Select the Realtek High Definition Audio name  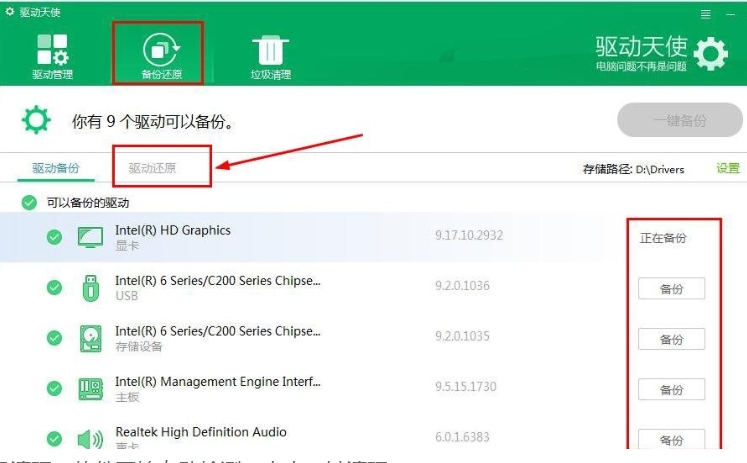coord(201,432)
